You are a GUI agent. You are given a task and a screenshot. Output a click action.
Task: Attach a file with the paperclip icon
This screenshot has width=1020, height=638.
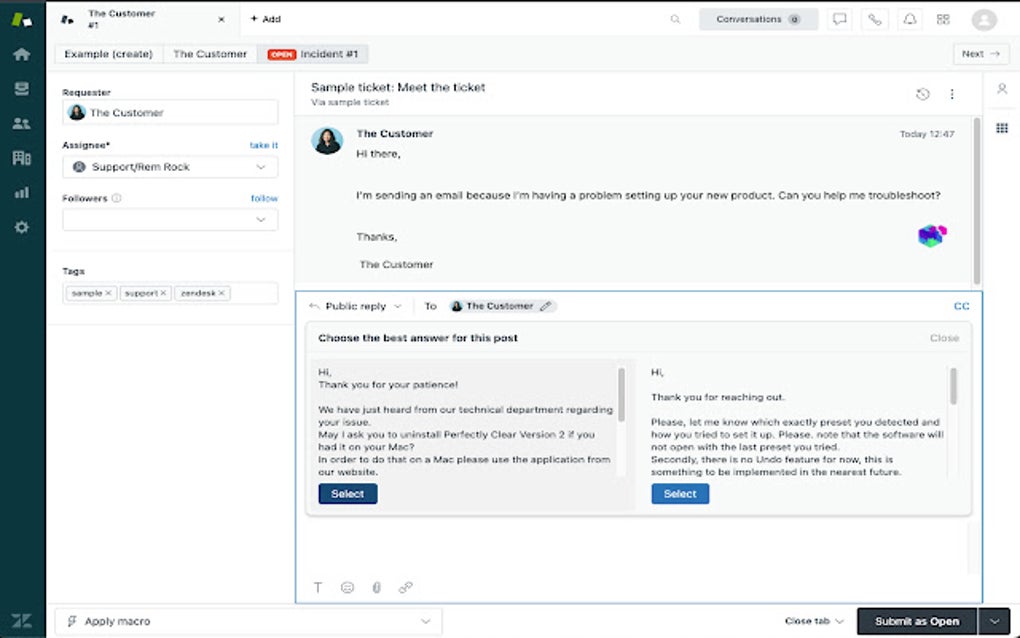[x=377, y=587]
